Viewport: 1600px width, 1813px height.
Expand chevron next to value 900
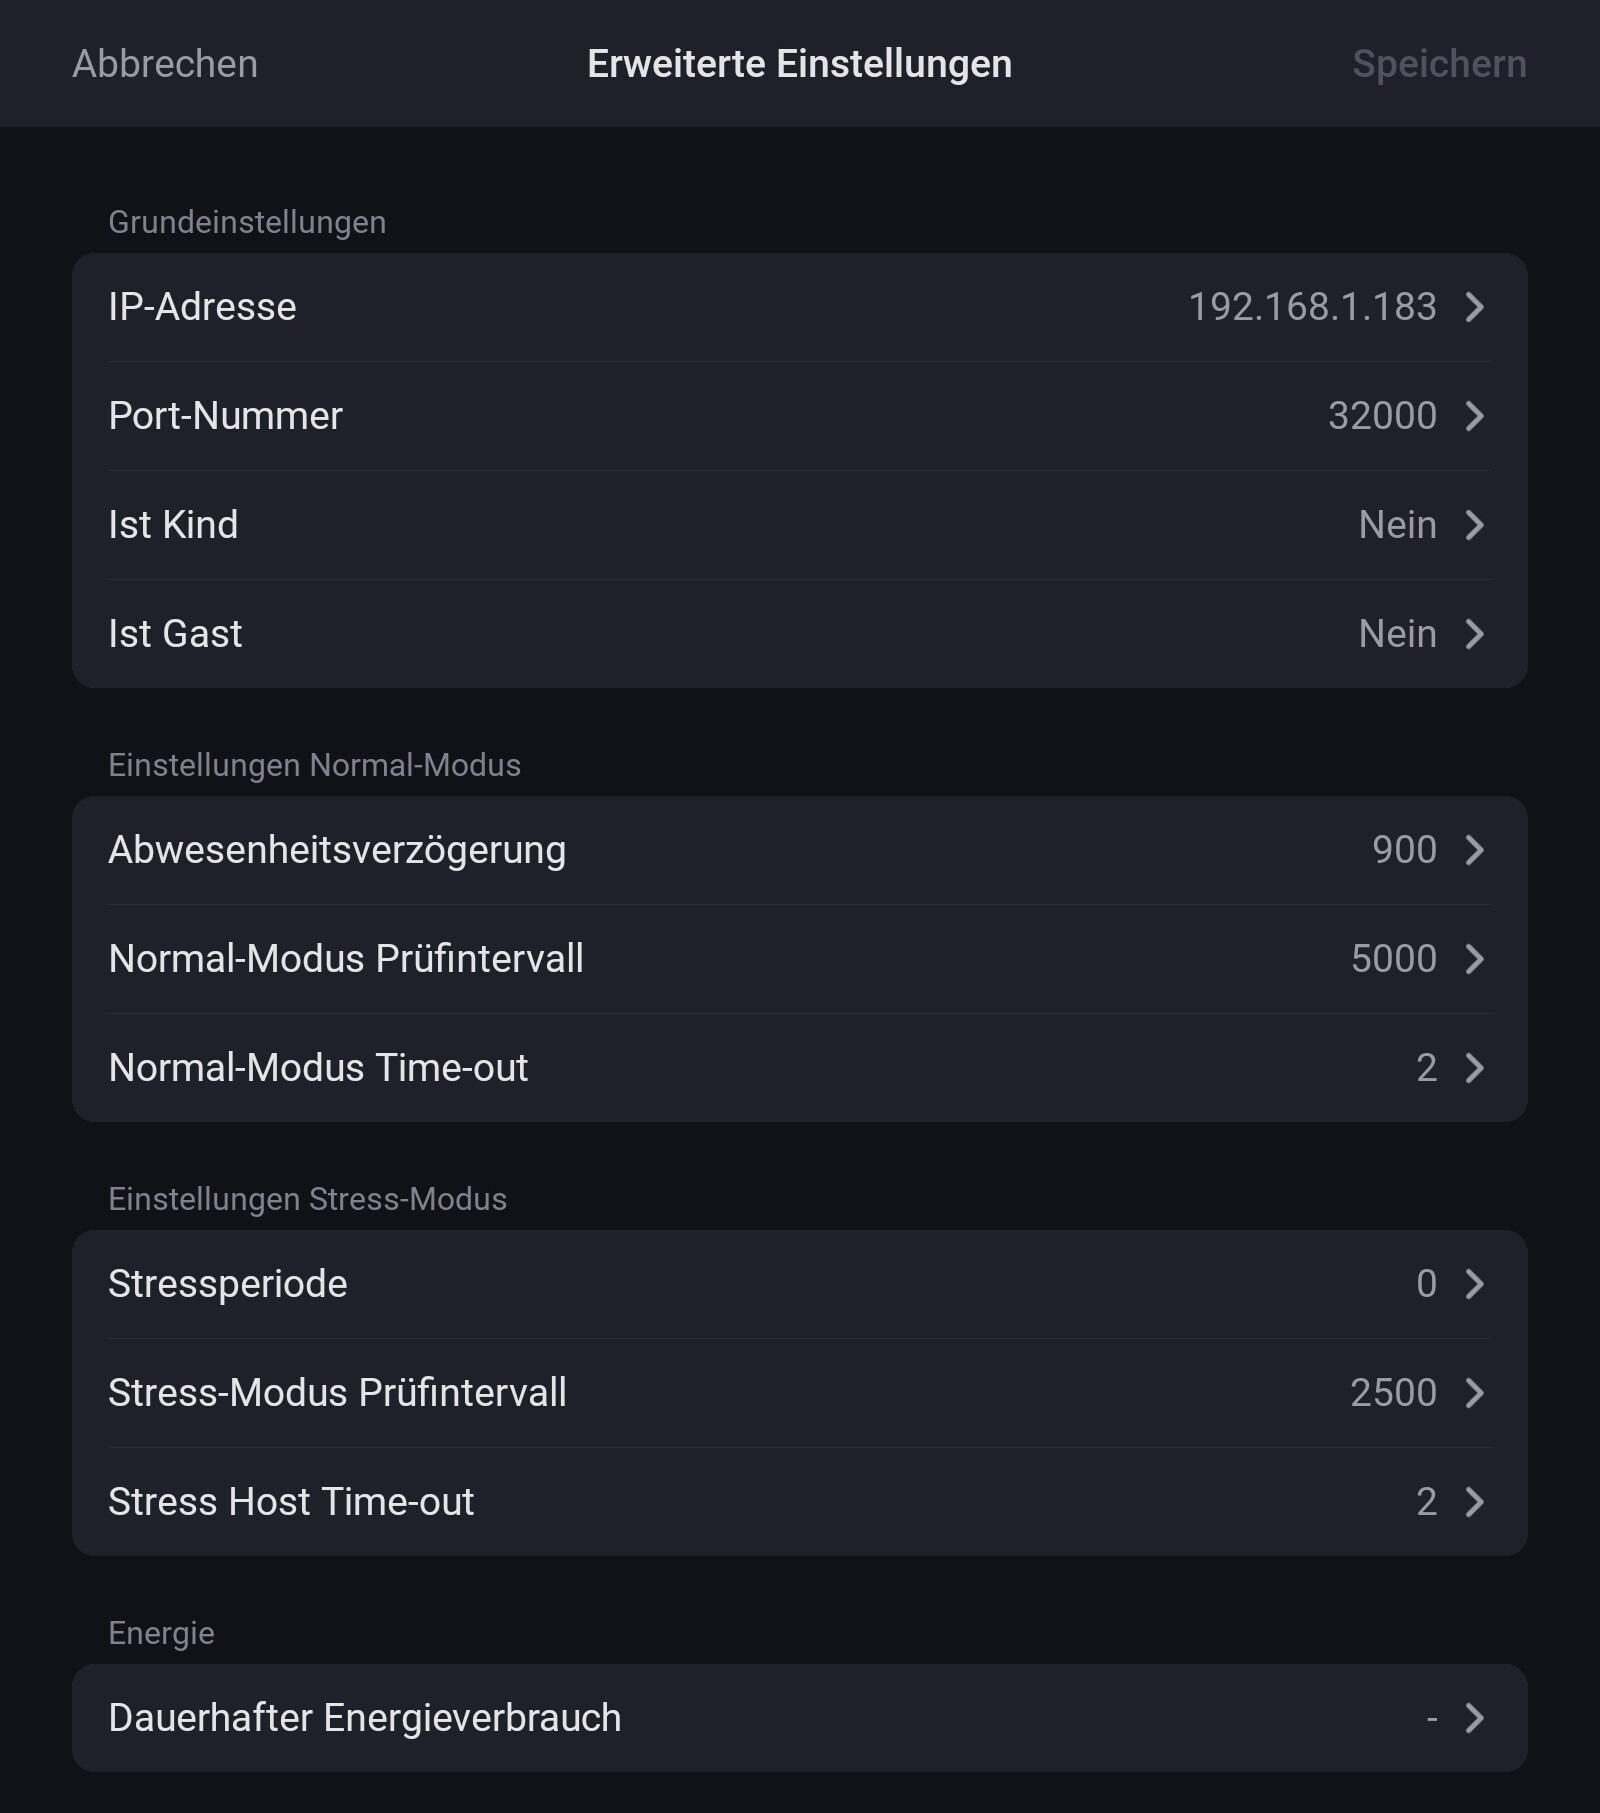pyautogui.click(x=1474, y=850)
